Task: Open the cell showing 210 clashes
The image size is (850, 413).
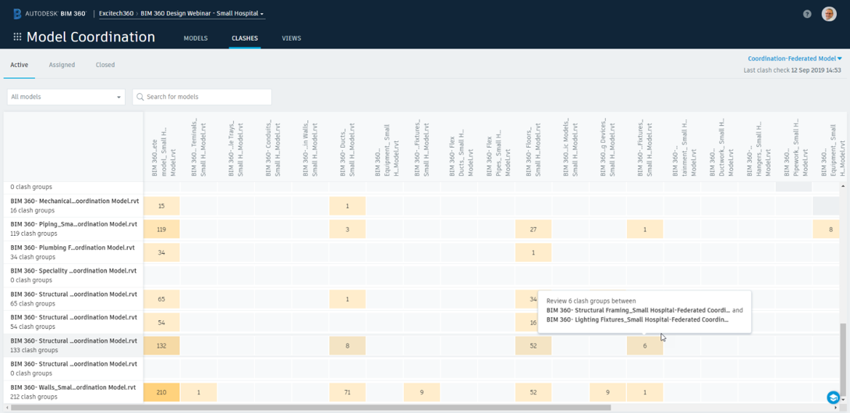Action: (162, 392)
